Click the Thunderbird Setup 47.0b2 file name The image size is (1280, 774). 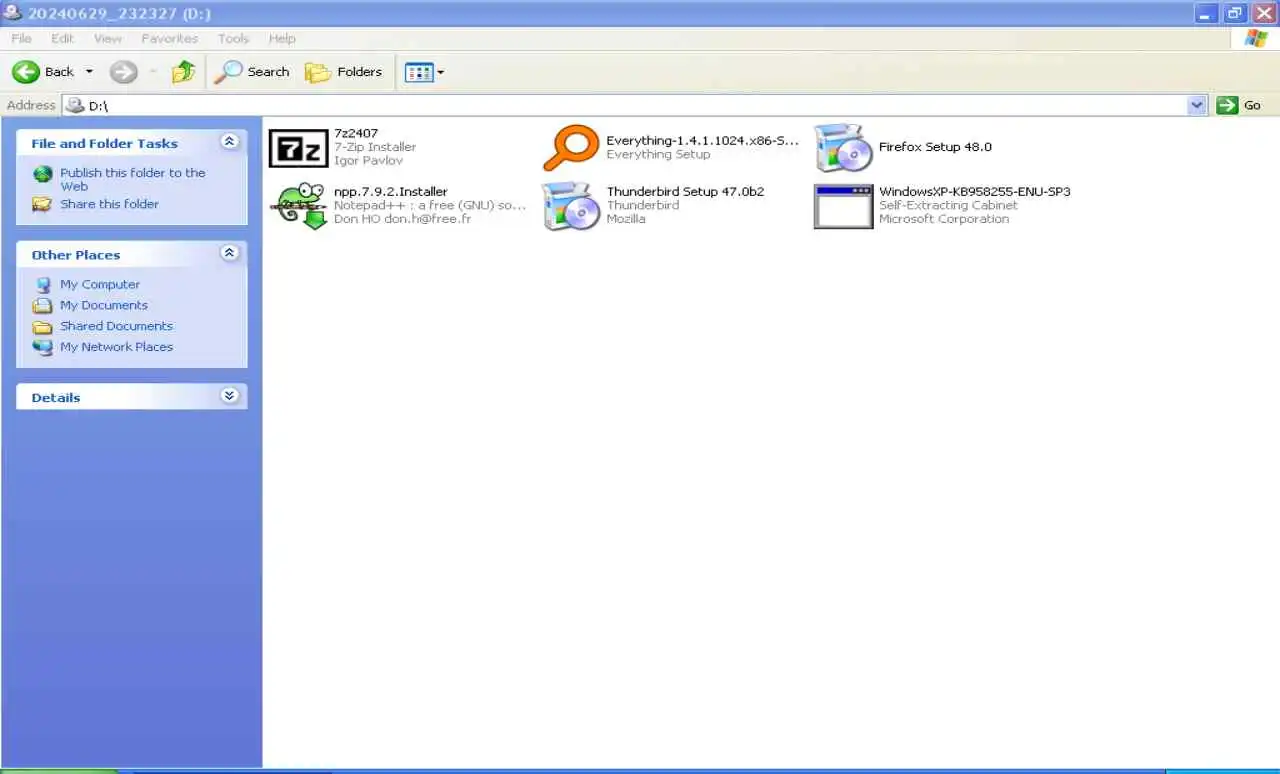(x=685, y=191)
